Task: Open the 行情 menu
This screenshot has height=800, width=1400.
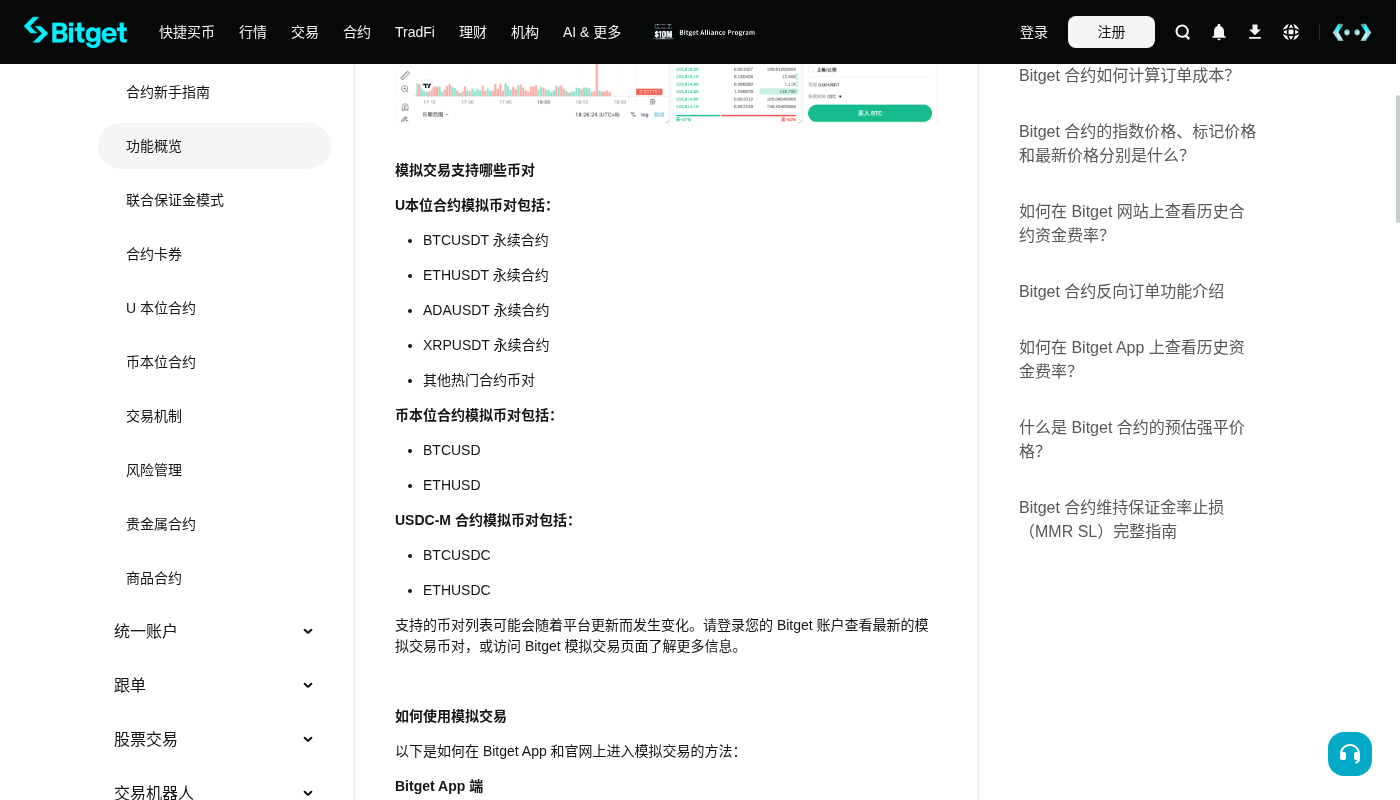Action: [253, 32]
